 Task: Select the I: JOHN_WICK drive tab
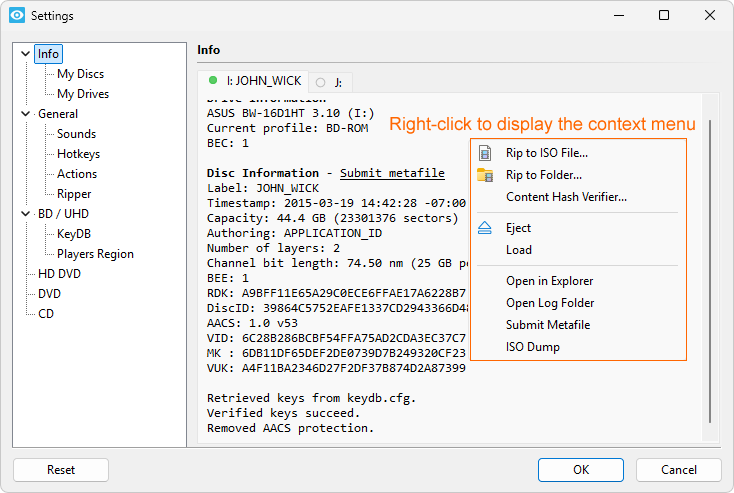tap(254, 81)
